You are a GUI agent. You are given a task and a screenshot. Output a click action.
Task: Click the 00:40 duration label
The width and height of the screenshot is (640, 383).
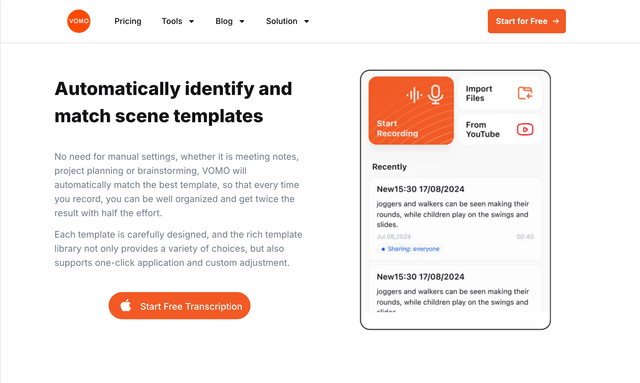click(x=525, y=237)
